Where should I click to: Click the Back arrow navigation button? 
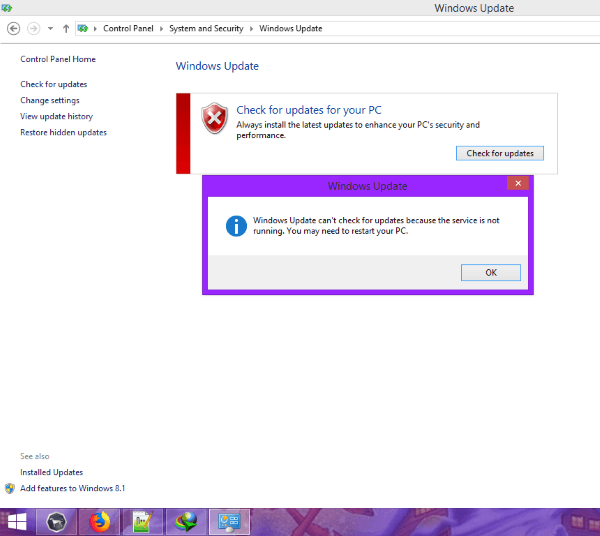point(13,28)
